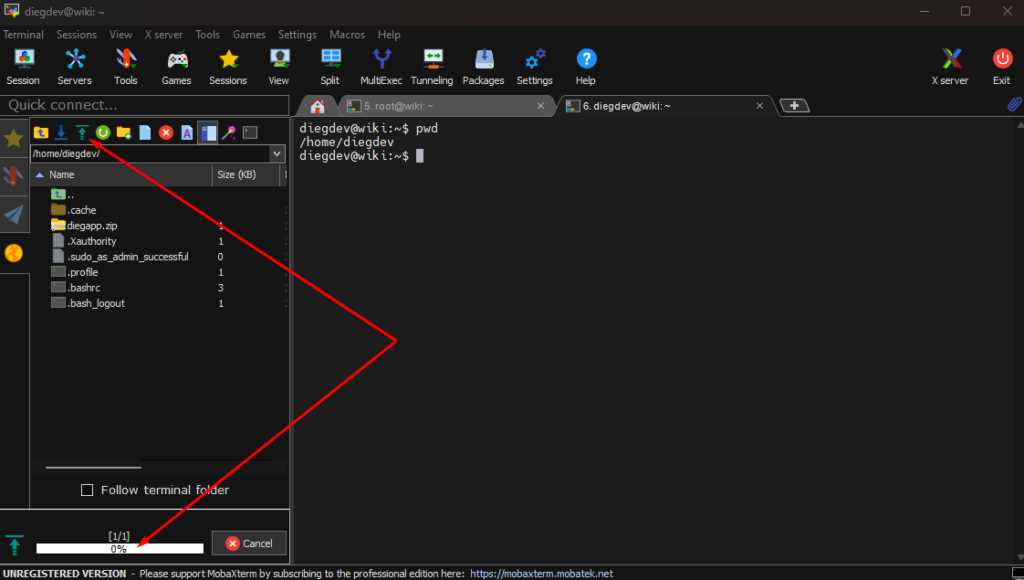
Task: Open the Tools menu
Action: click(208, 35)
